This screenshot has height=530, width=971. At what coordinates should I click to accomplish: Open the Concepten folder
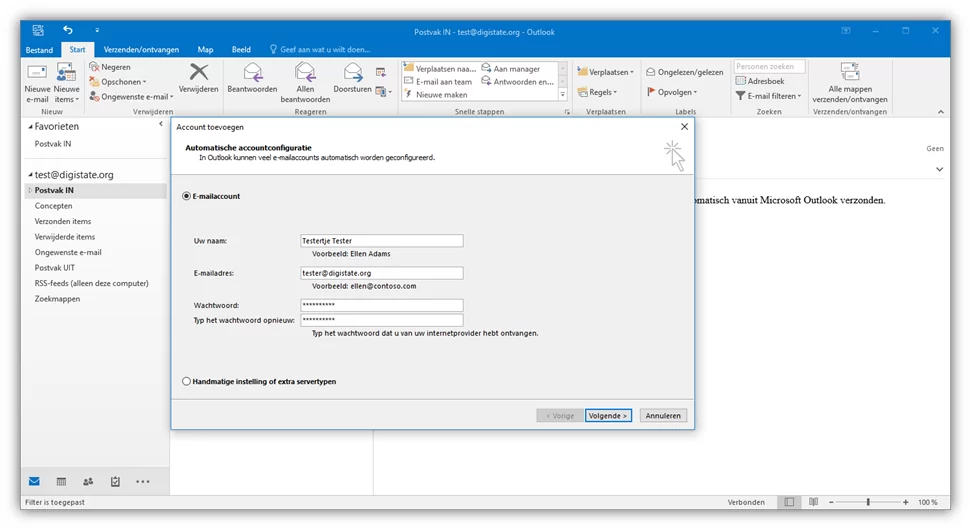pos(53,206)
